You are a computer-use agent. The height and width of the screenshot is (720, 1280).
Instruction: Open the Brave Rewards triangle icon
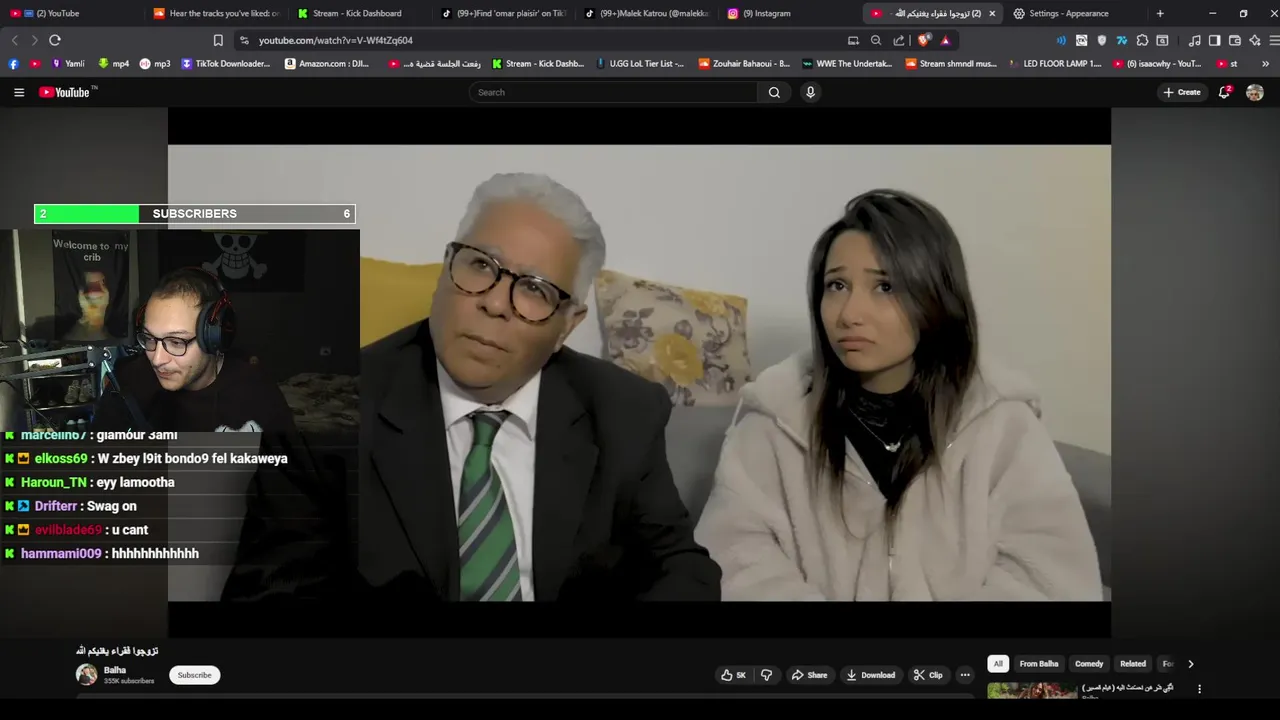tap(945, 40)
